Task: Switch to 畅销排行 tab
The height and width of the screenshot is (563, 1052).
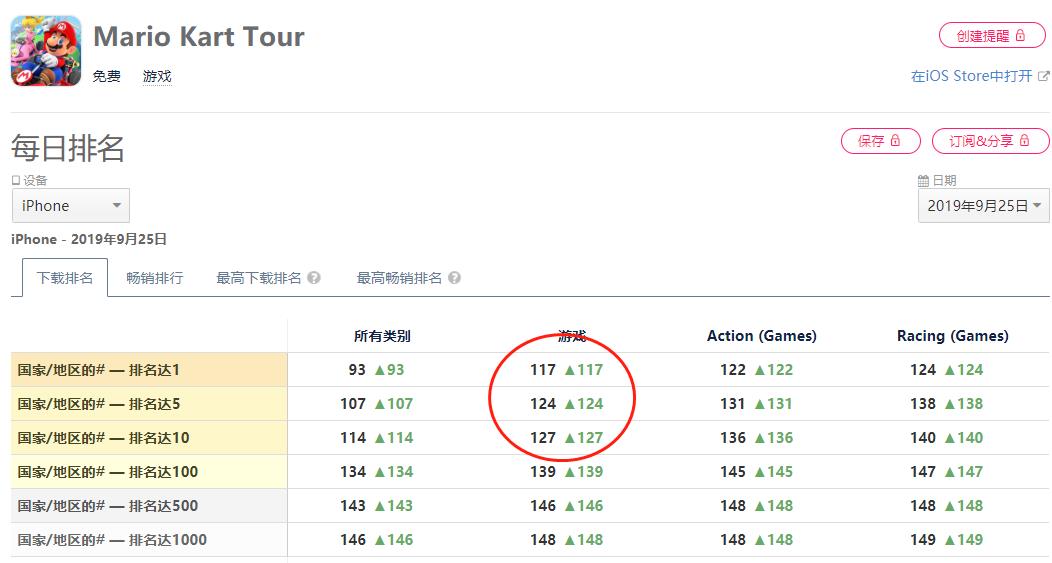Action: pos(154,278)
